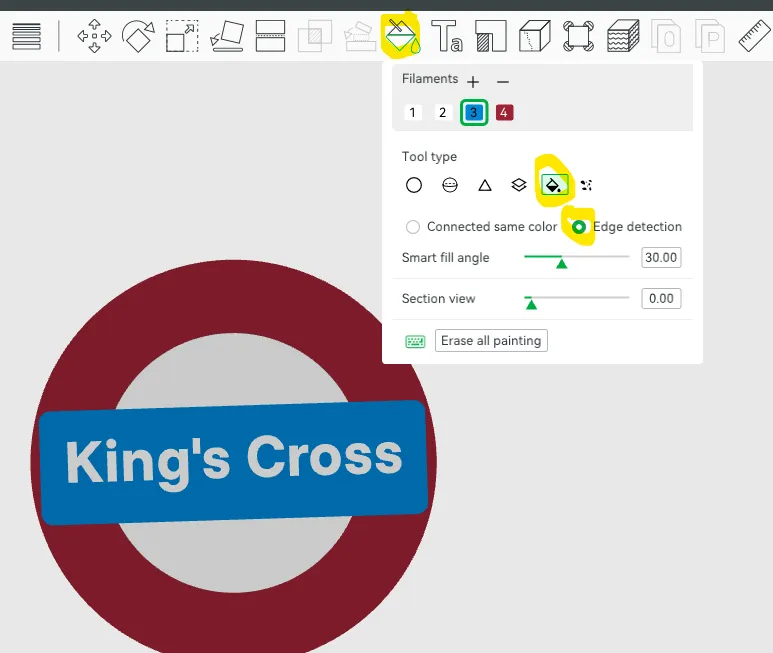Screen dimensions: 773x653
Task: Choose filament 2 swatch
Action: [443, 112]
